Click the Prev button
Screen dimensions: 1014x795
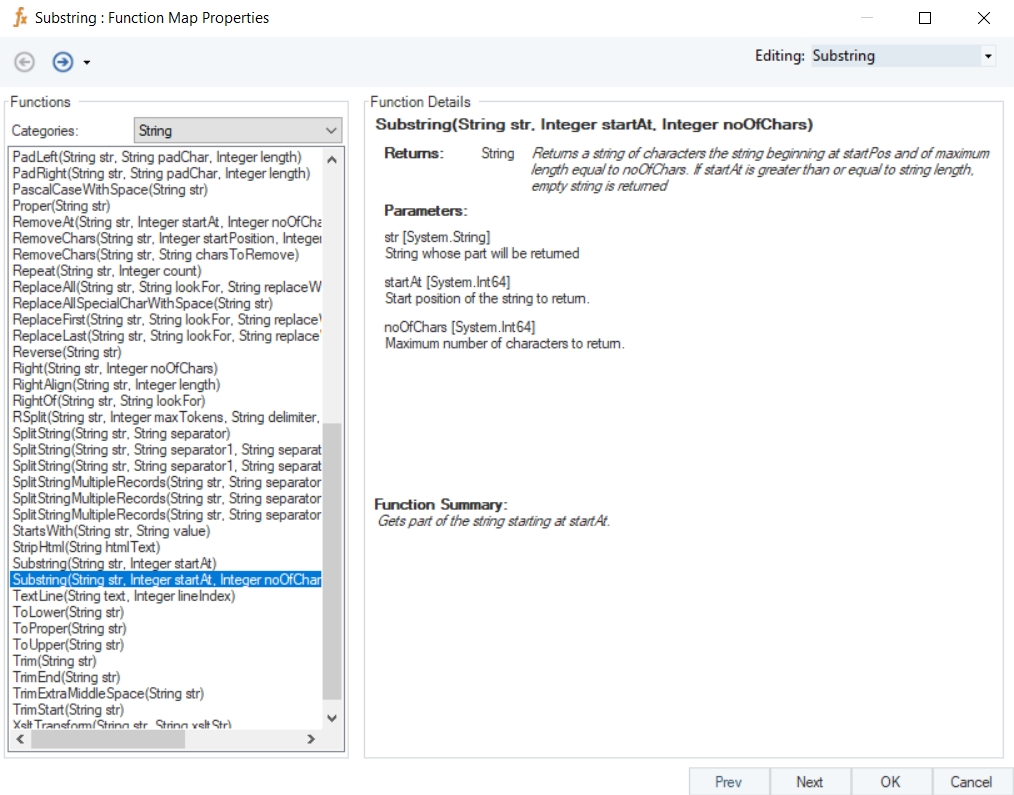tap(729, 782)
